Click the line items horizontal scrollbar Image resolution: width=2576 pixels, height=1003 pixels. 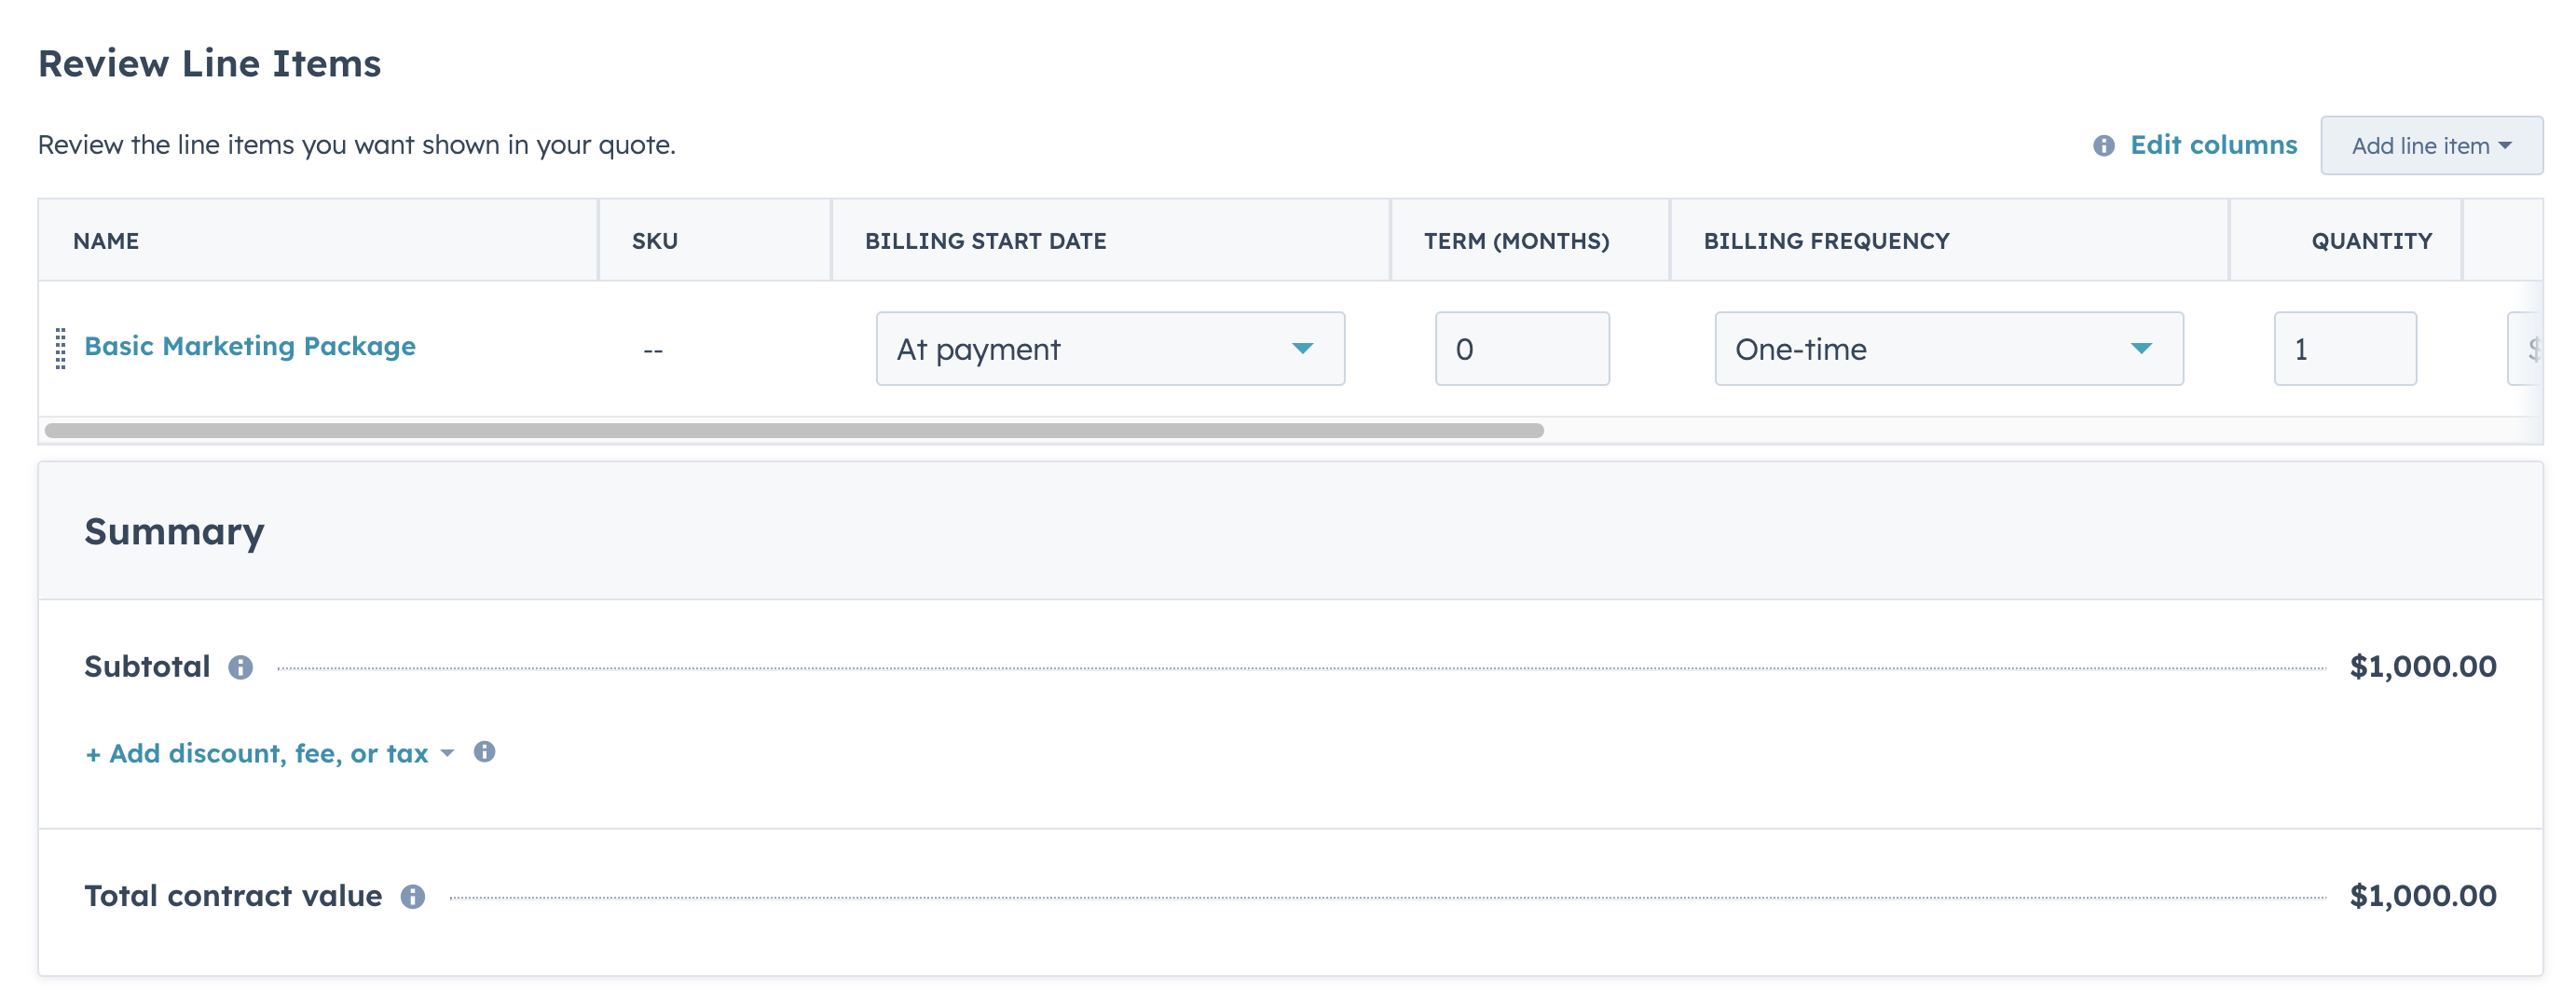coord(794,430)
